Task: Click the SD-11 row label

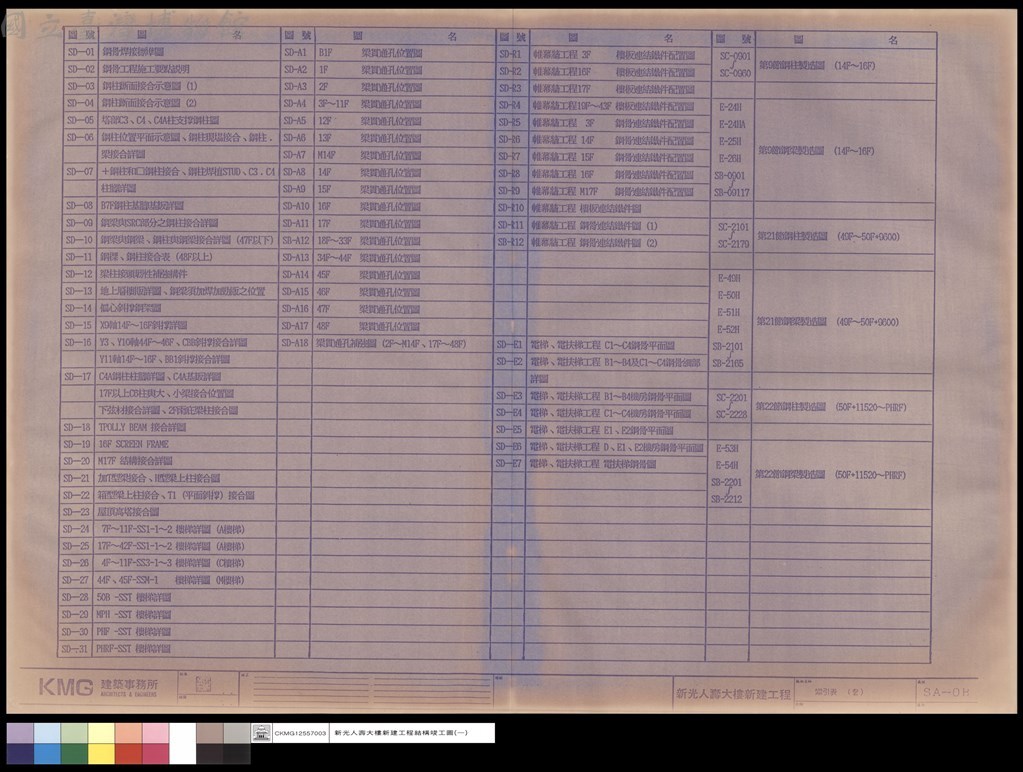Action: coord(79,256)
